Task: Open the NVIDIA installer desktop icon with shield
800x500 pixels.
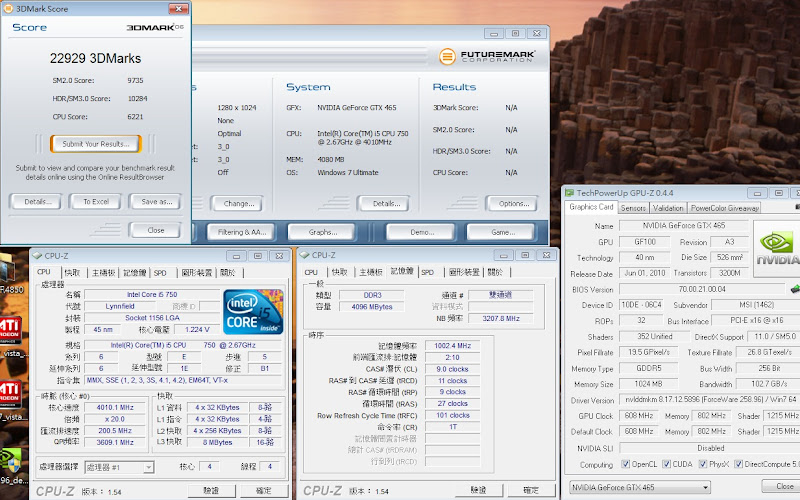Action: tap(10, 460)
